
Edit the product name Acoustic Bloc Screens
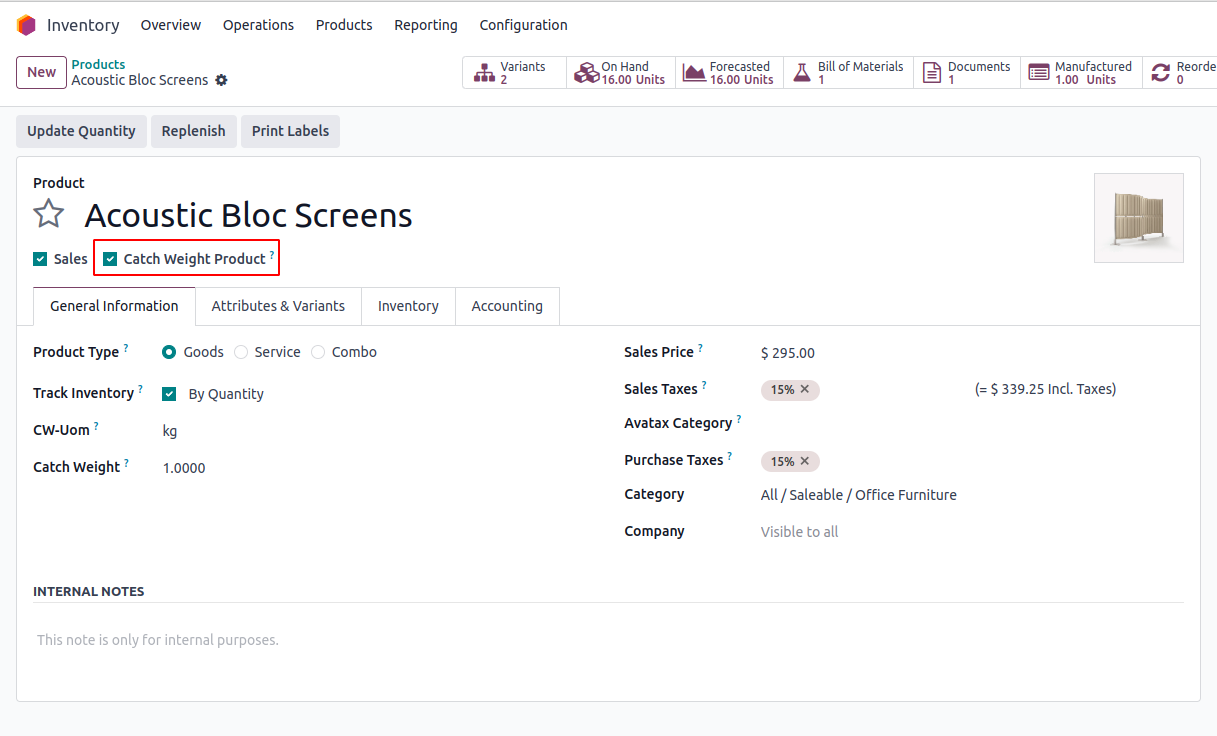tap(248, 215)
